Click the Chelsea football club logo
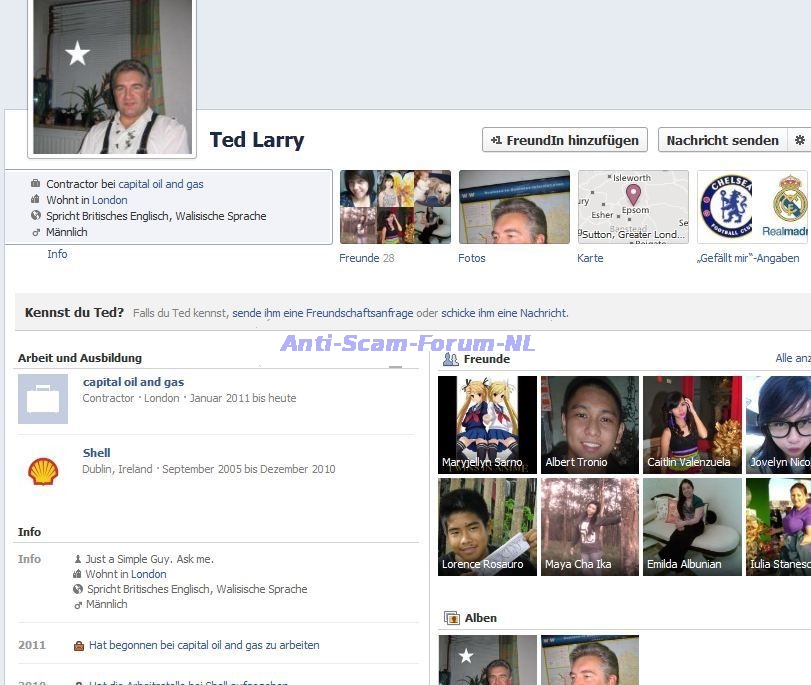This screenshot has height=685, width=811. point(726,206)
